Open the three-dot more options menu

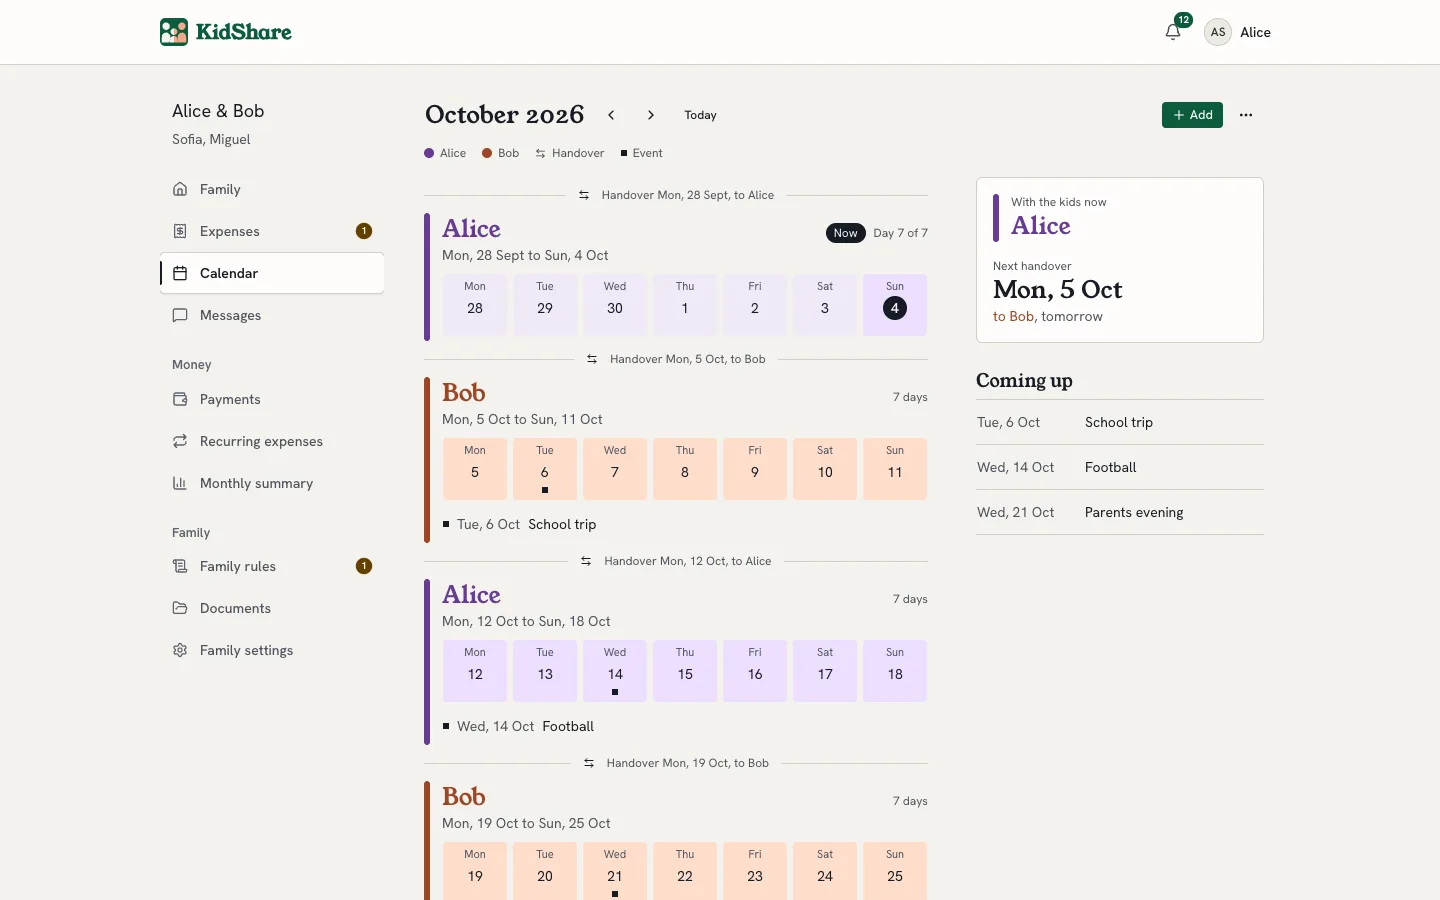click(x=1246, y=115)
